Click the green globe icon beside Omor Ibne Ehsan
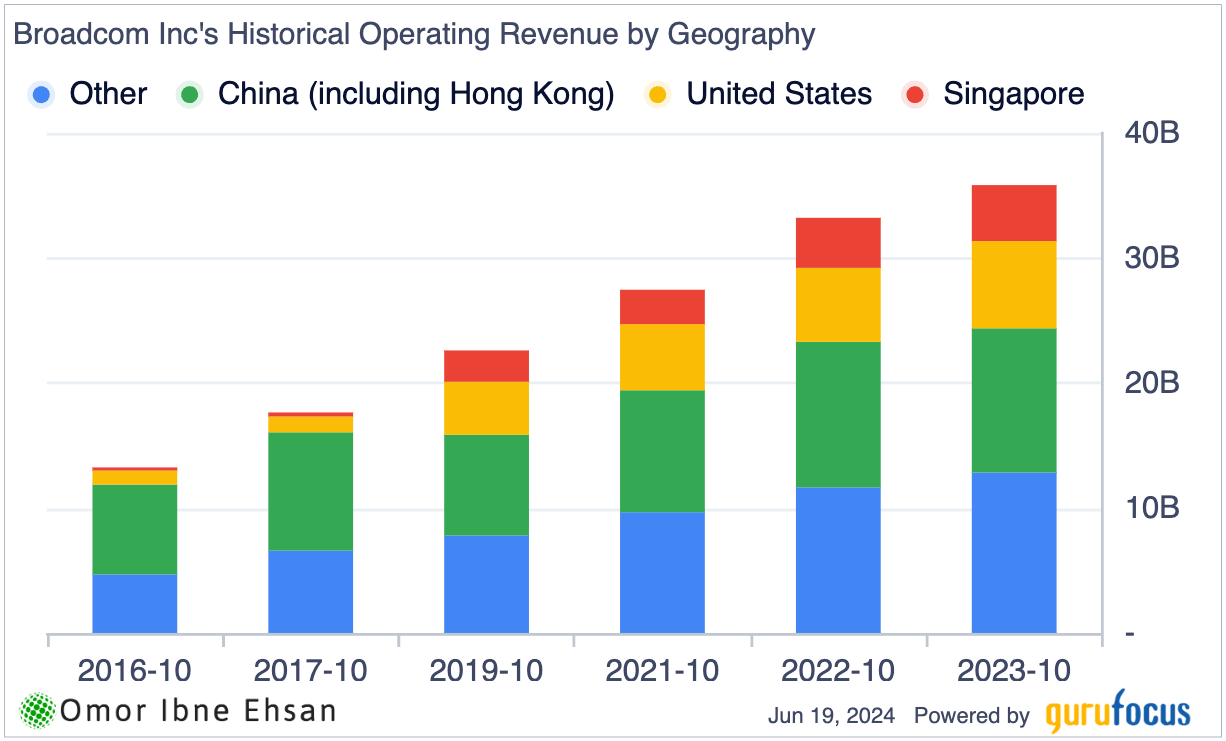 pyautogui.click(x=38, y=711)
